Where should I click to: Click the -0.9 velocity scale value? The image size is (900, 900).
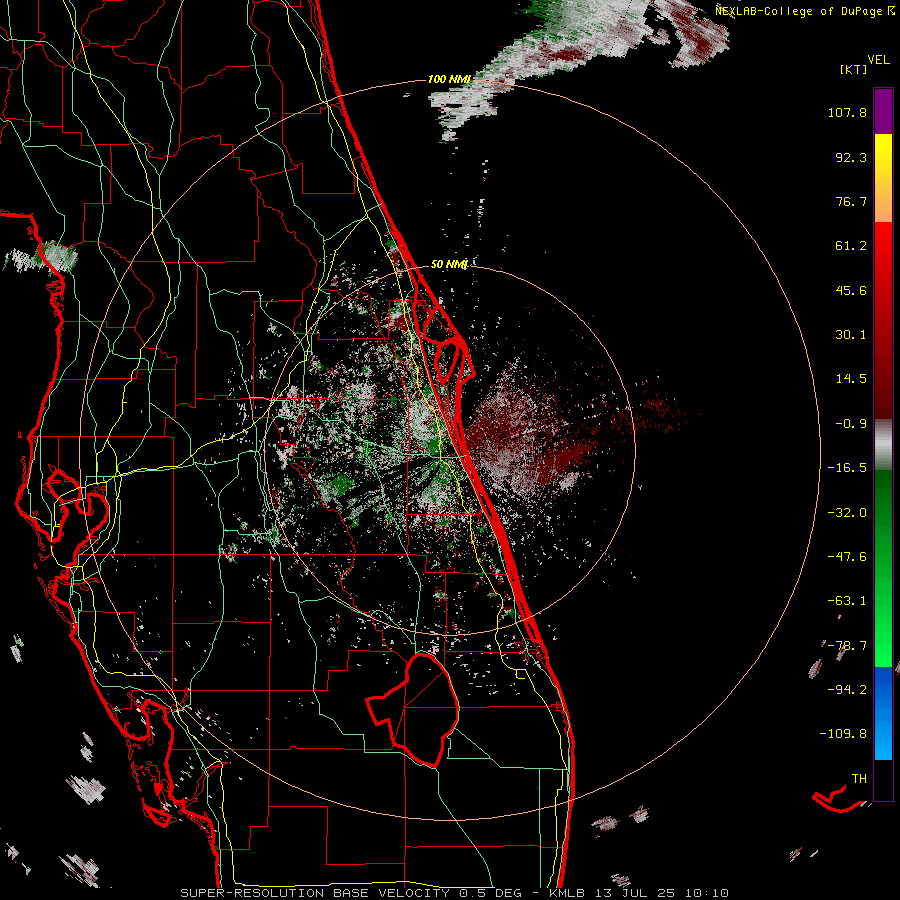[851, 424]
